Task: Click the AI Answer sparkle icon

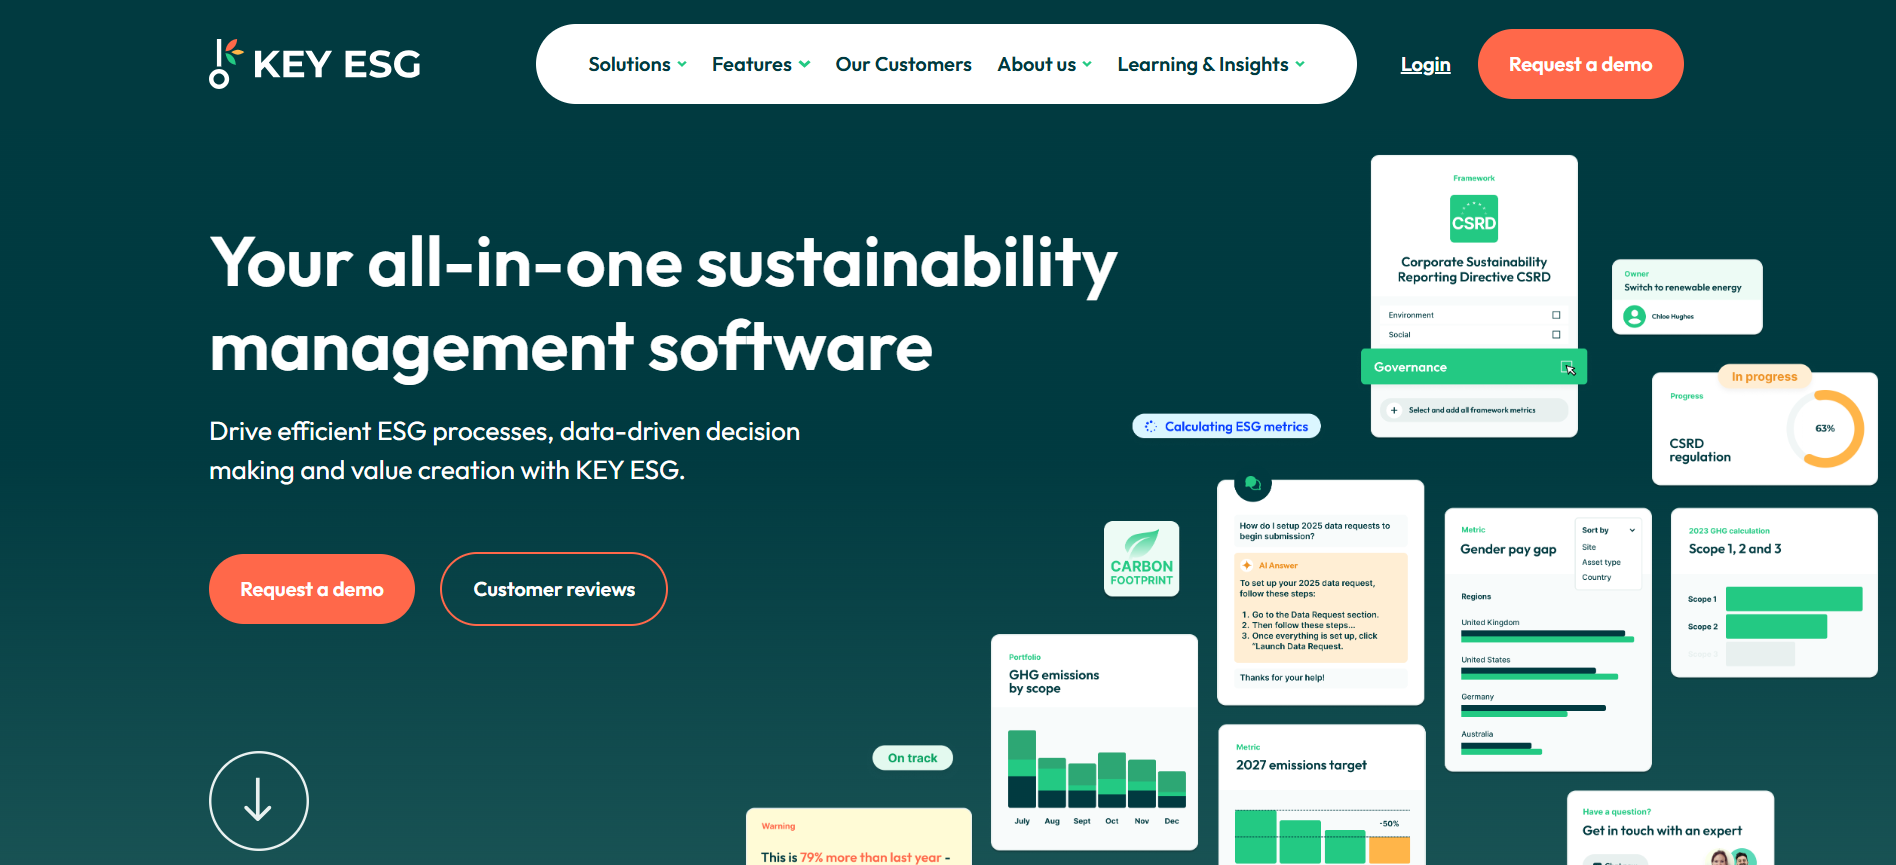Action: 1246,565
